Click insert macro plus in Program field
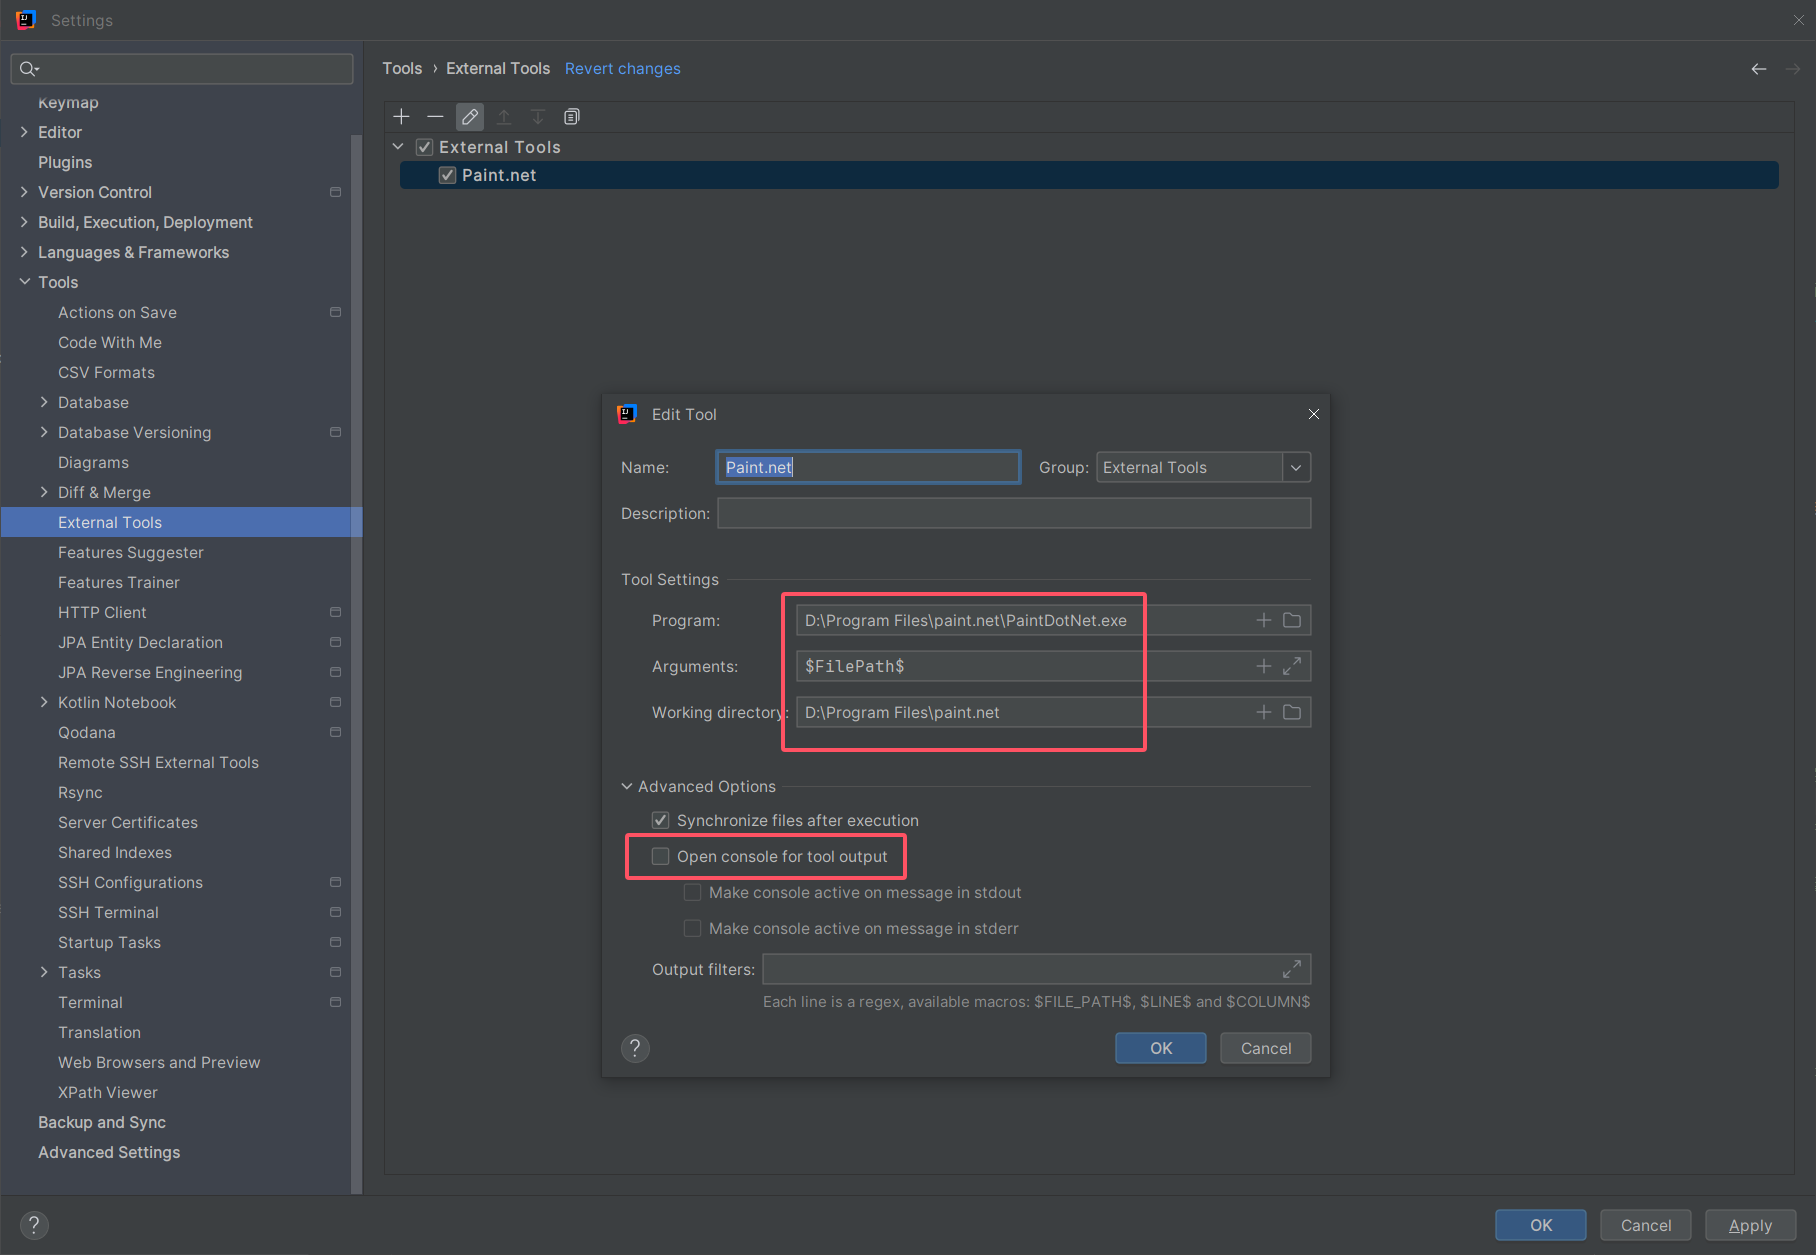The image size is (1816, 1255). (x=1264, y=620)
